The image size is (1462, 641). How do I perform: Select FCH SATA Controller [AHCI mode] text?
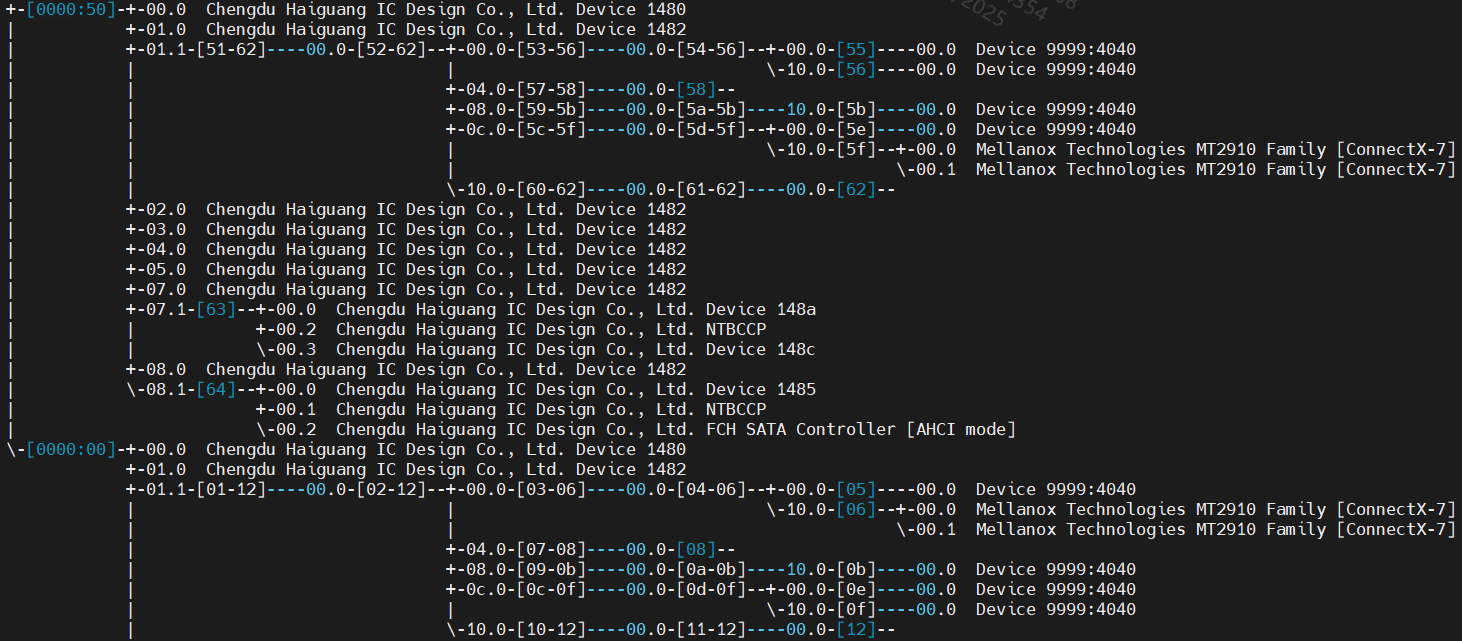tap(861, 429)
